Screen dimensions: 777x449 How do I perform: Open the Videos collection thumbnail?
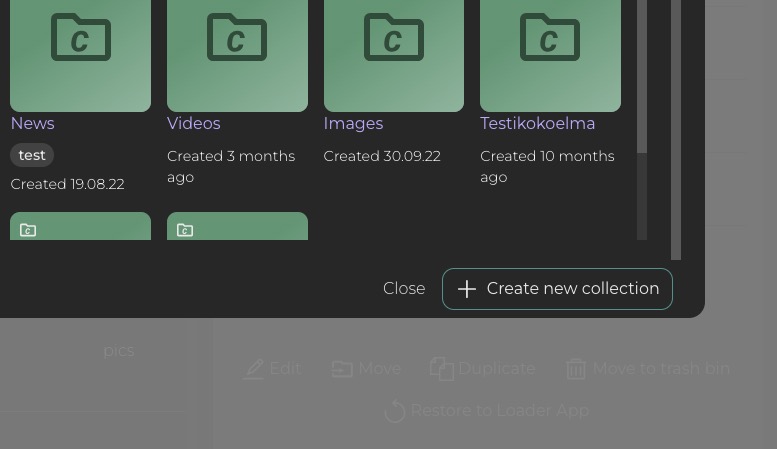237,56
